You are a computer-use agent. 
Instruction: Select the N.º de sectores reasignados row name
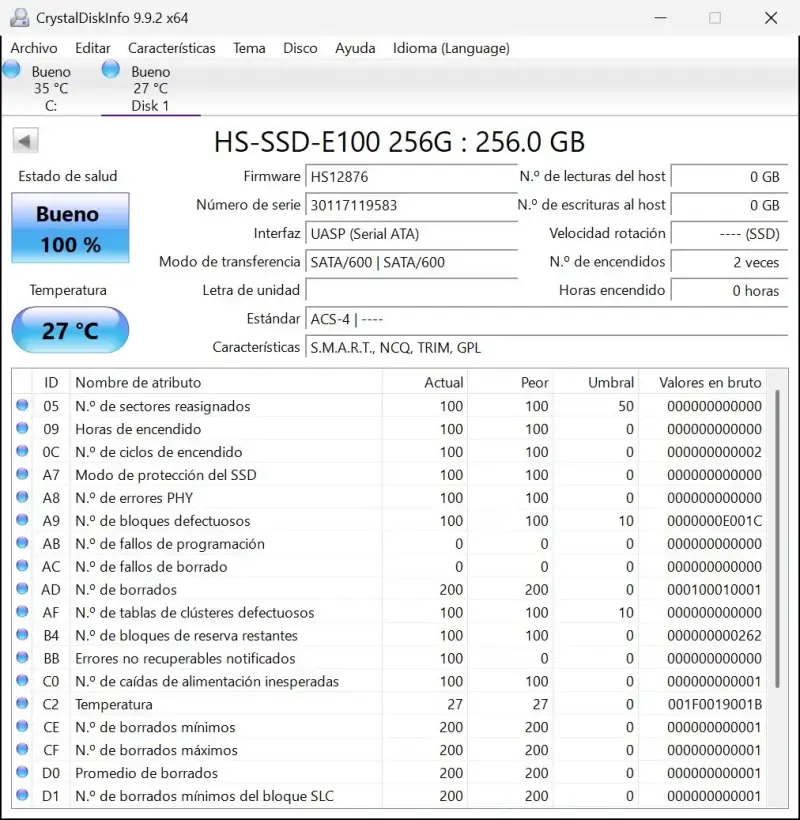click(x=163, y=406)
